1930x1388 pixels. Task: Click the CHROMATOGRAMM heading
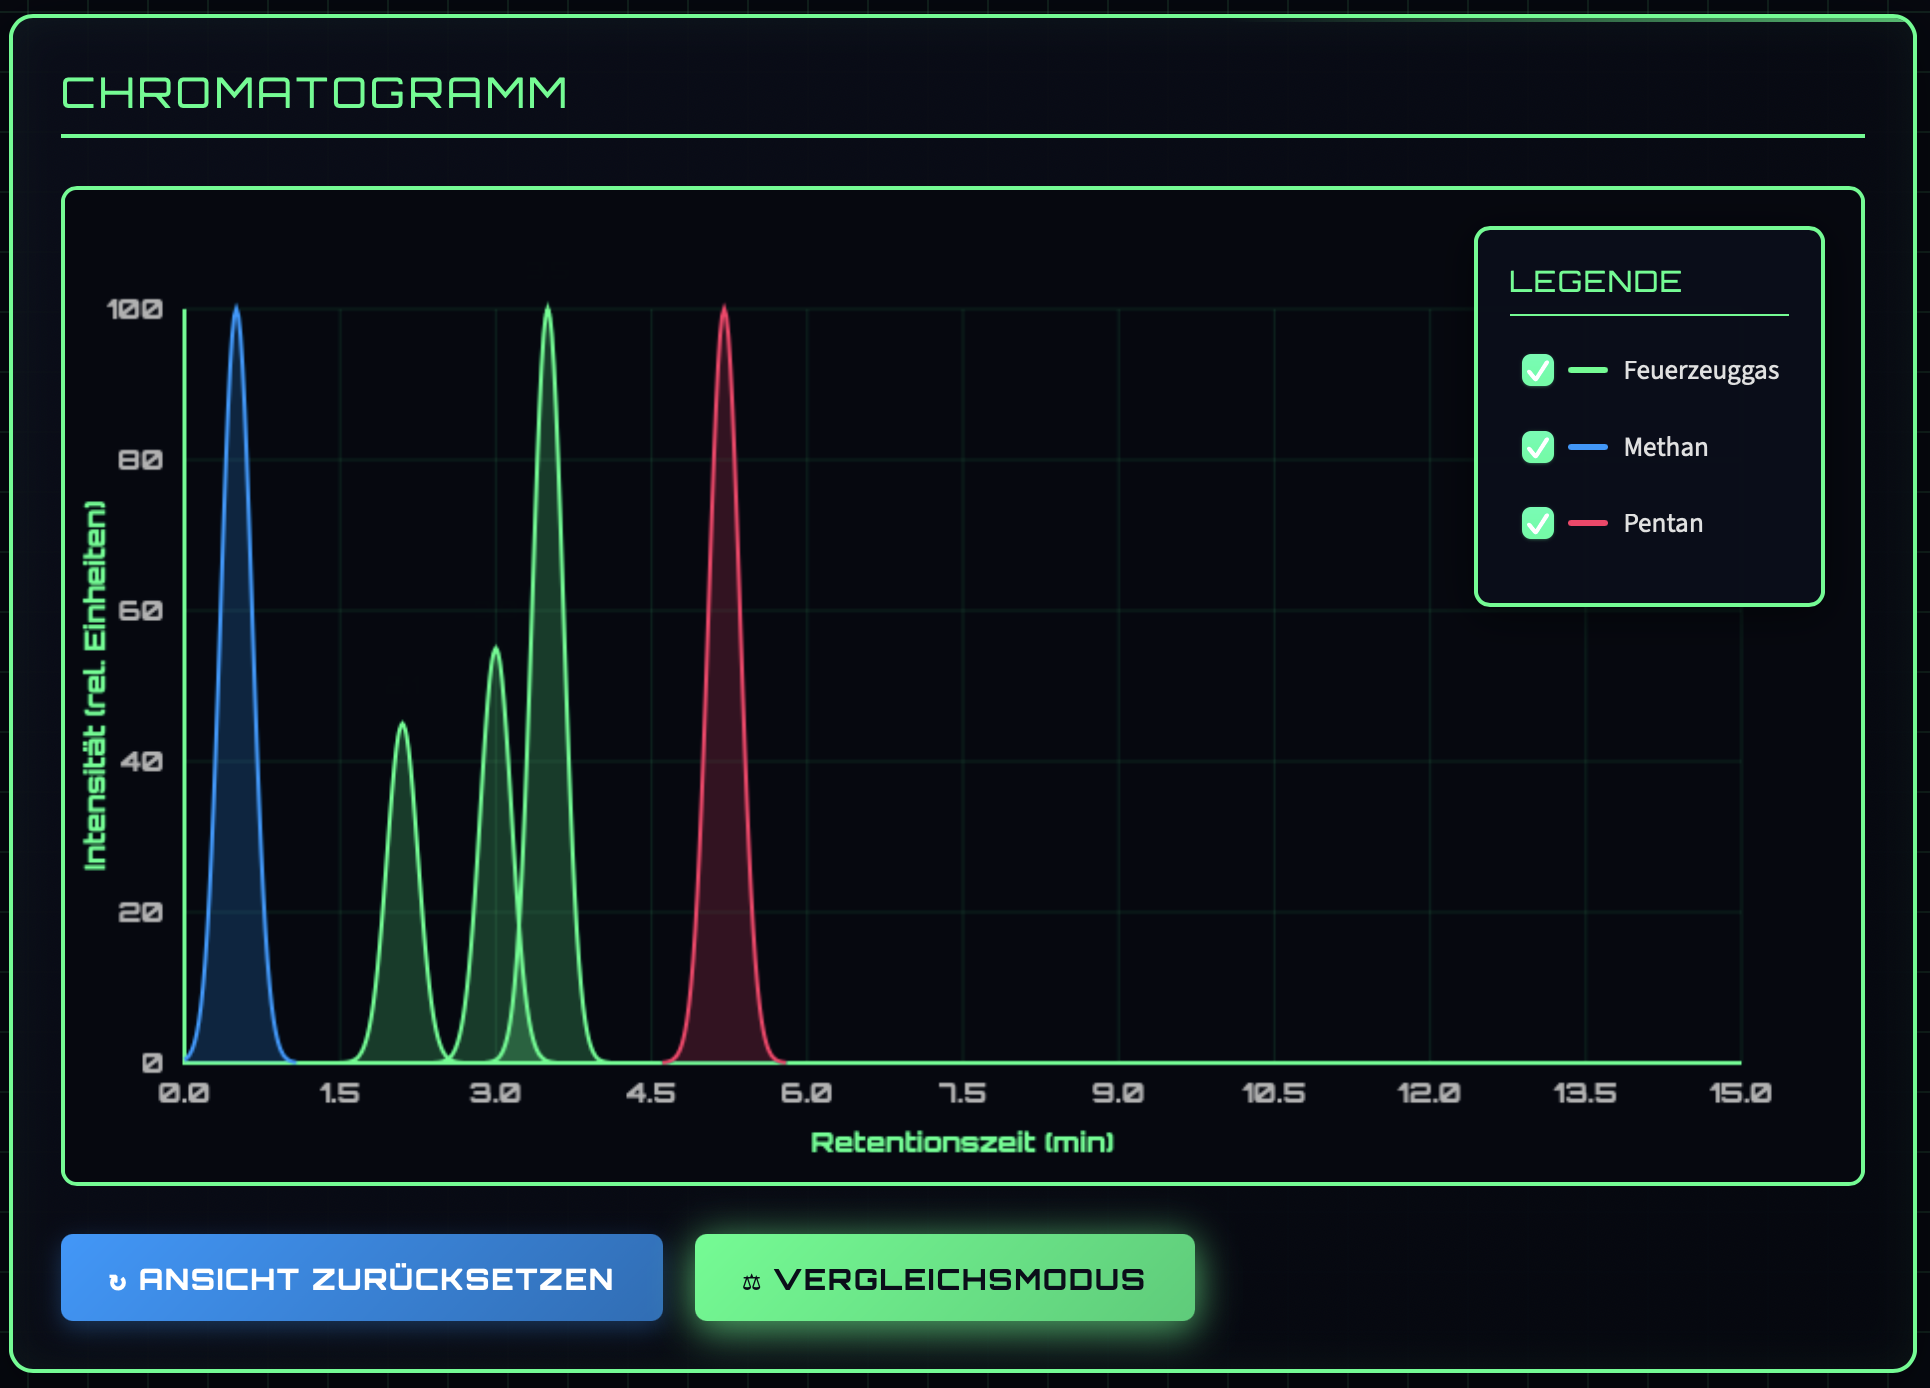click(x=314, y=92)
